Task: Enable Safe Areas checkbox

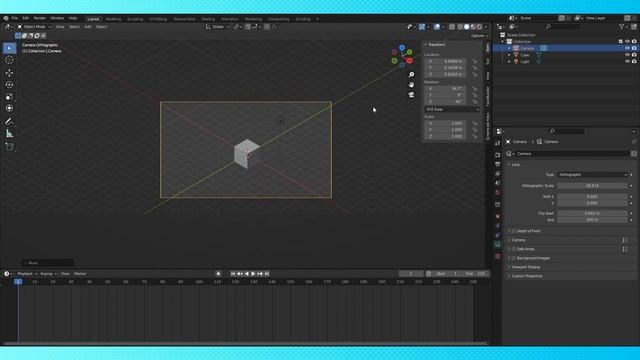Action: pos(514,249)
